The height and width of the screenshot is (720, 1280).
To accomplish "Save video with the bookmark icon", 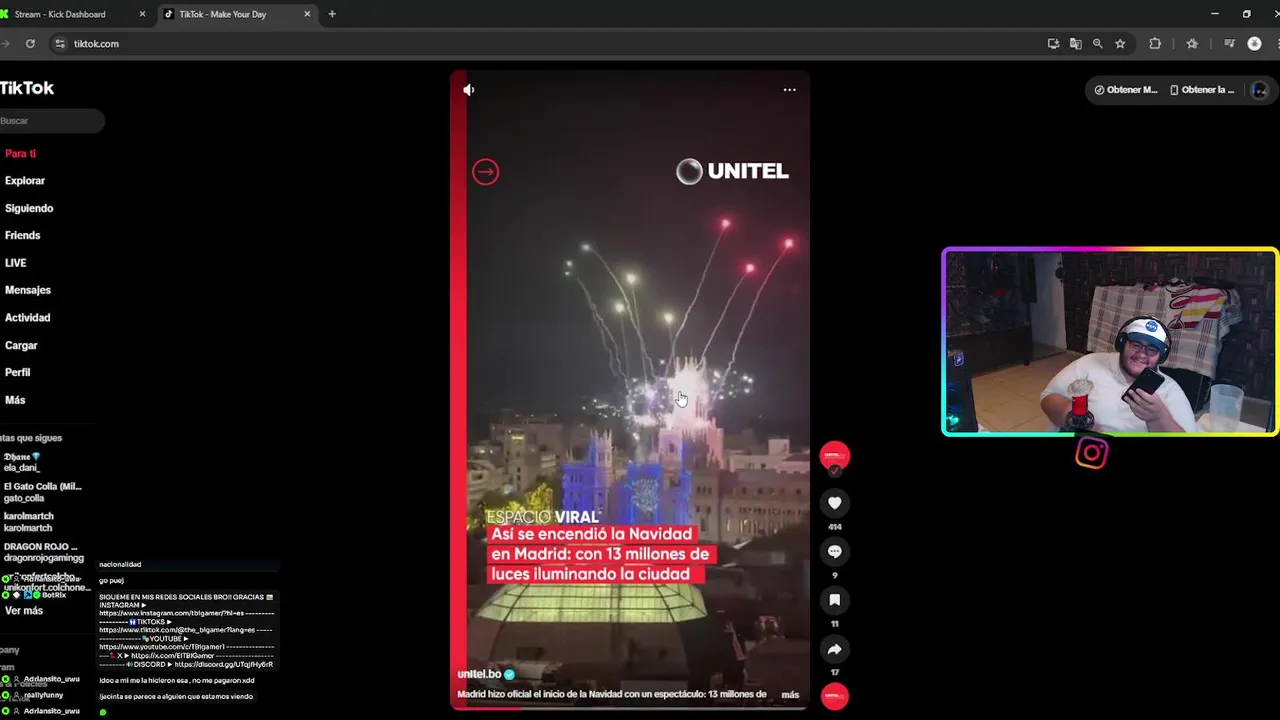I will (x=835, y=600).
